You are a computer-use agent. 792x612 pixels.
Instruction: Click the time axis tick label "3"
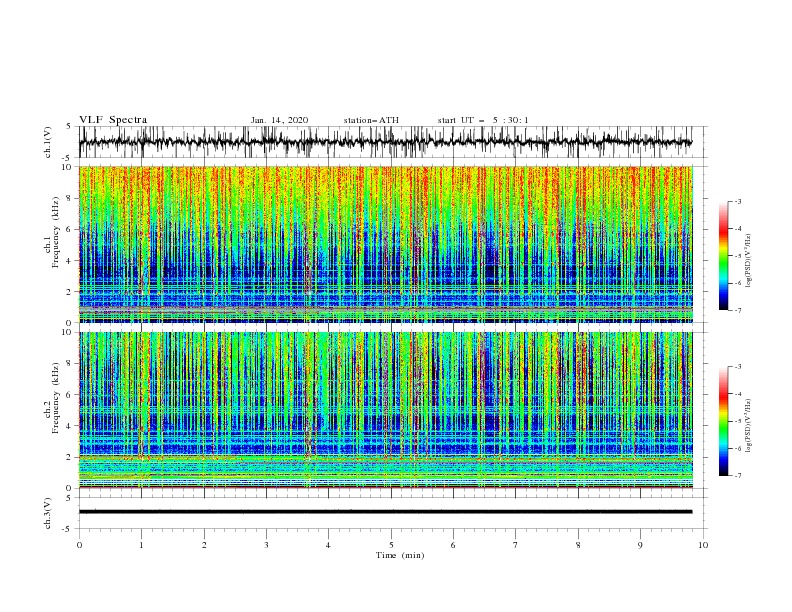click(x=266, y=545)
